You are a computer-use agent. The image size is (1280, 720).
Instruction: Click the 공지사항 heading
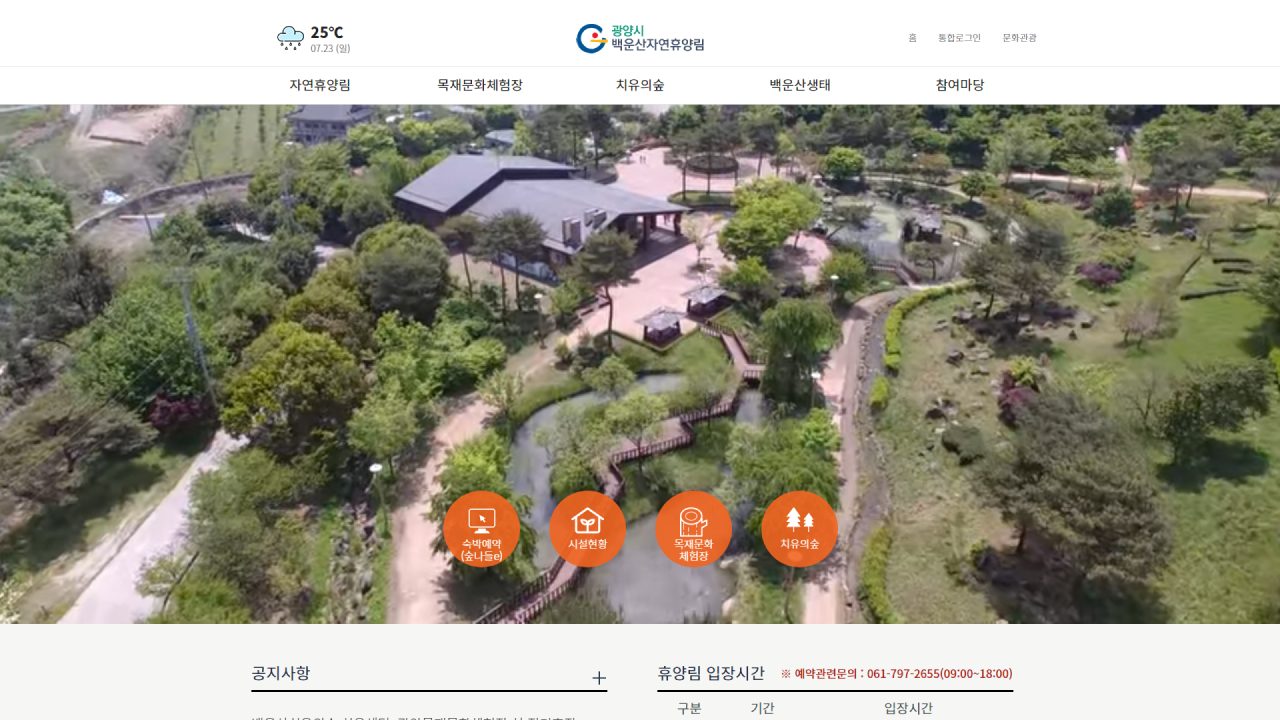point(281,673)
